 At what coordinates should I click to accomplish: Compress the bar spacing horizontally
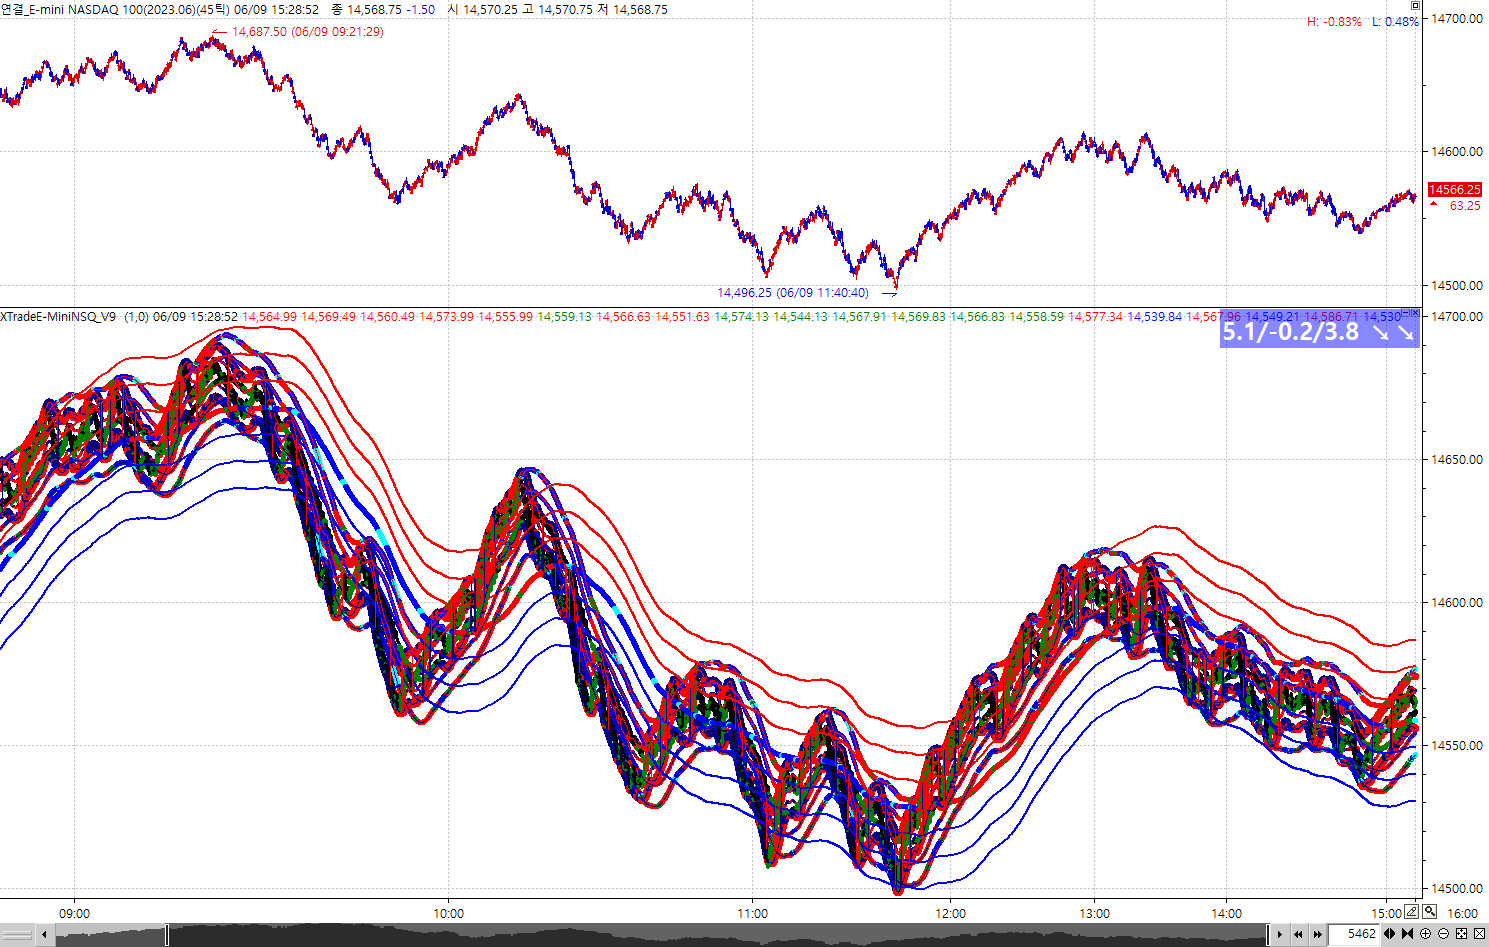point(1408,934)
